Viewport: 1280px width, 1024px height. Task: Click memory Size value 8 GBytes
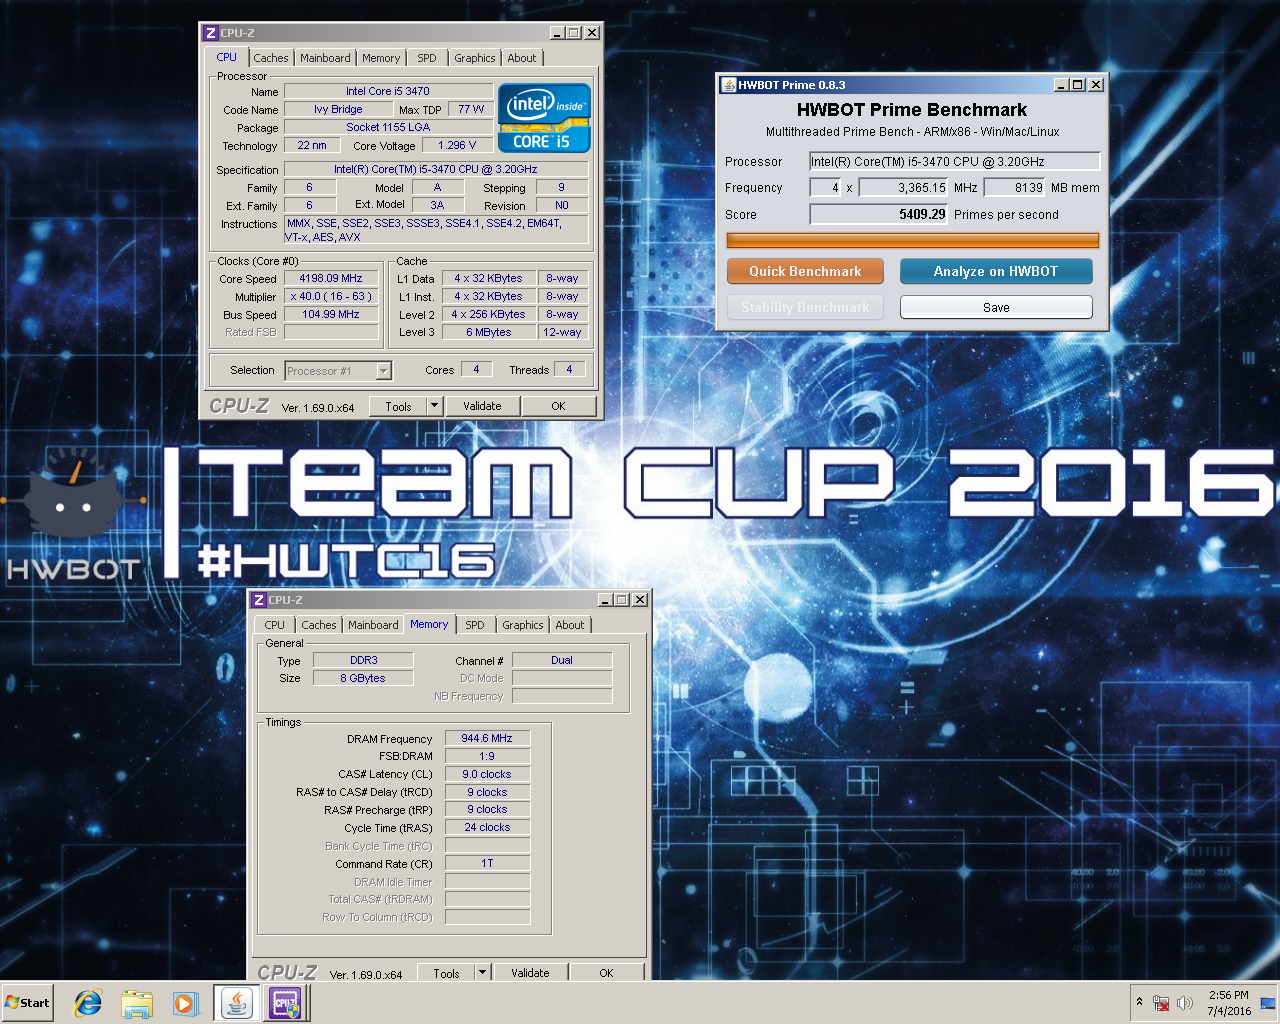363,678
